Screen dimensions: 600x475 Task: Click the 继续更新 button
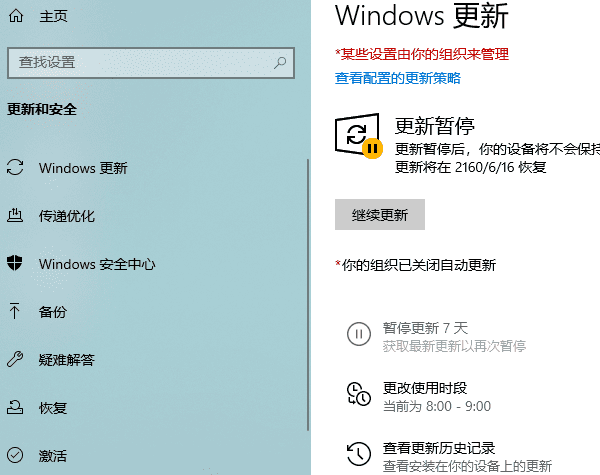380,215
